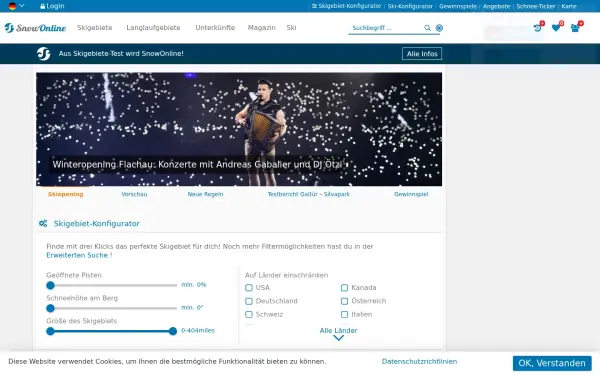Click the Winteropening Flachau headline text
The width and height of the screenshot is (600, 375).
197,165
